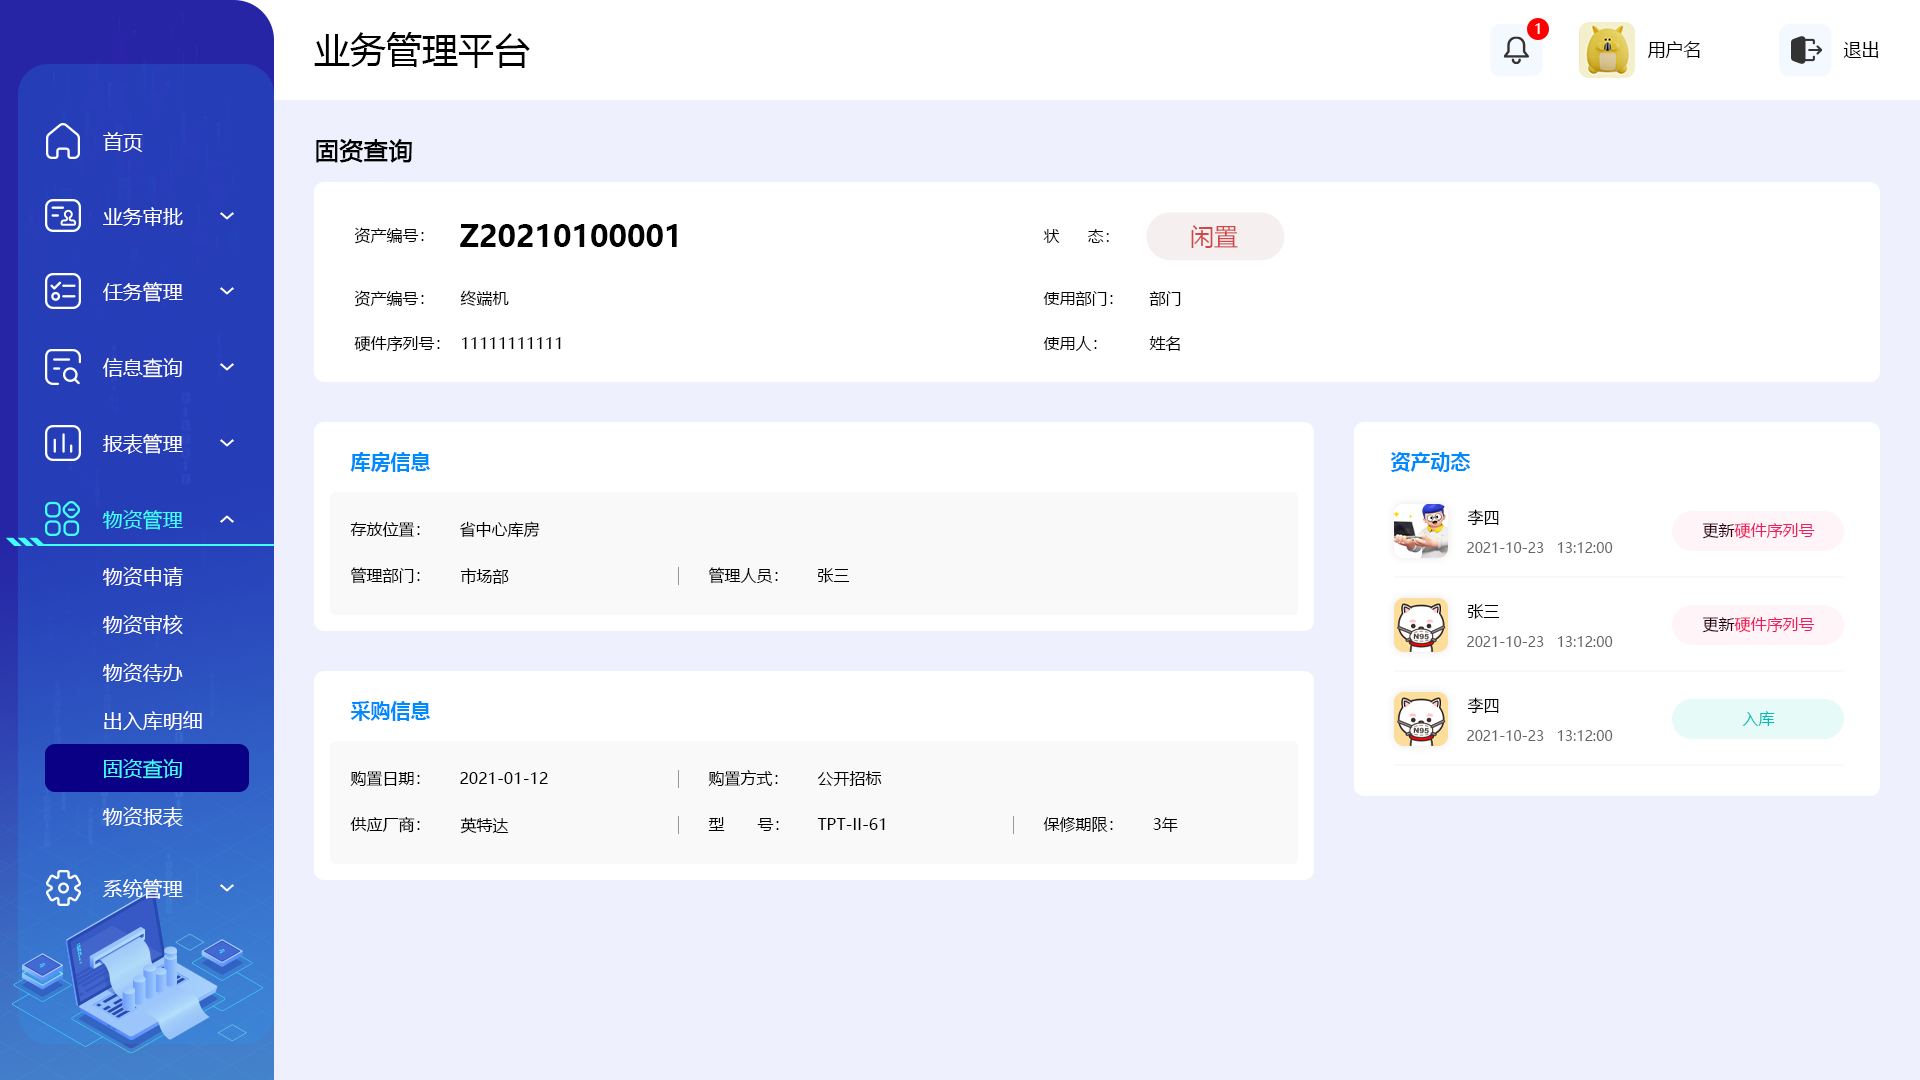
Task: Open the 物资报表 menu entry
Action: (x=143, y=817)
